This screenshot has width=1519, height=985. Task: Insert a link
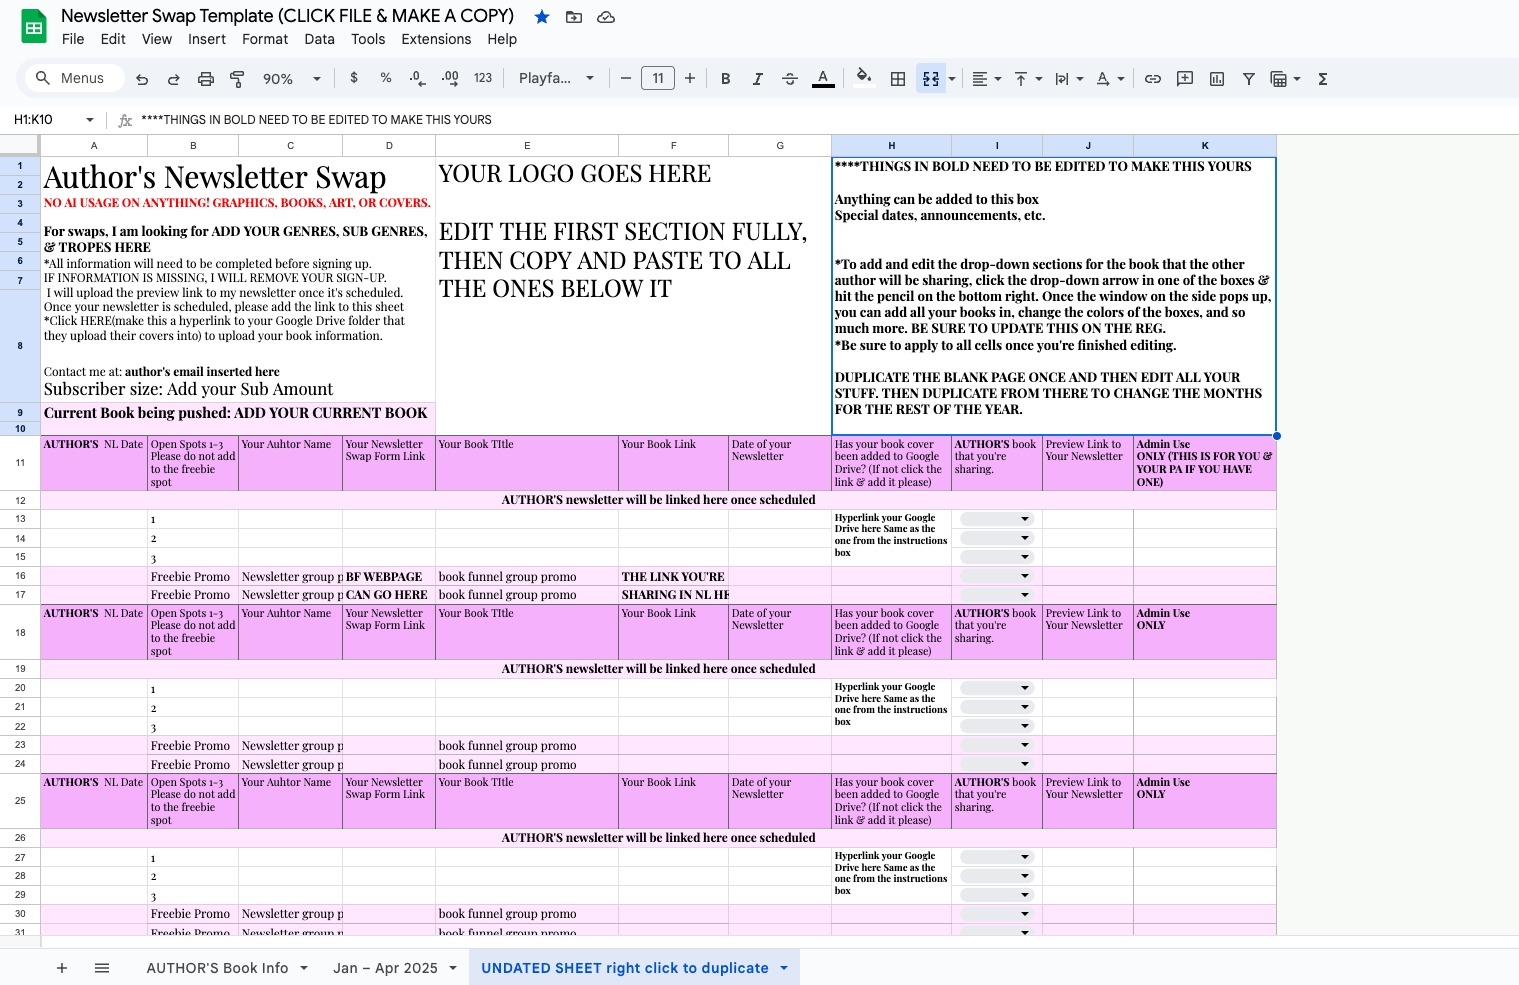1153,79
